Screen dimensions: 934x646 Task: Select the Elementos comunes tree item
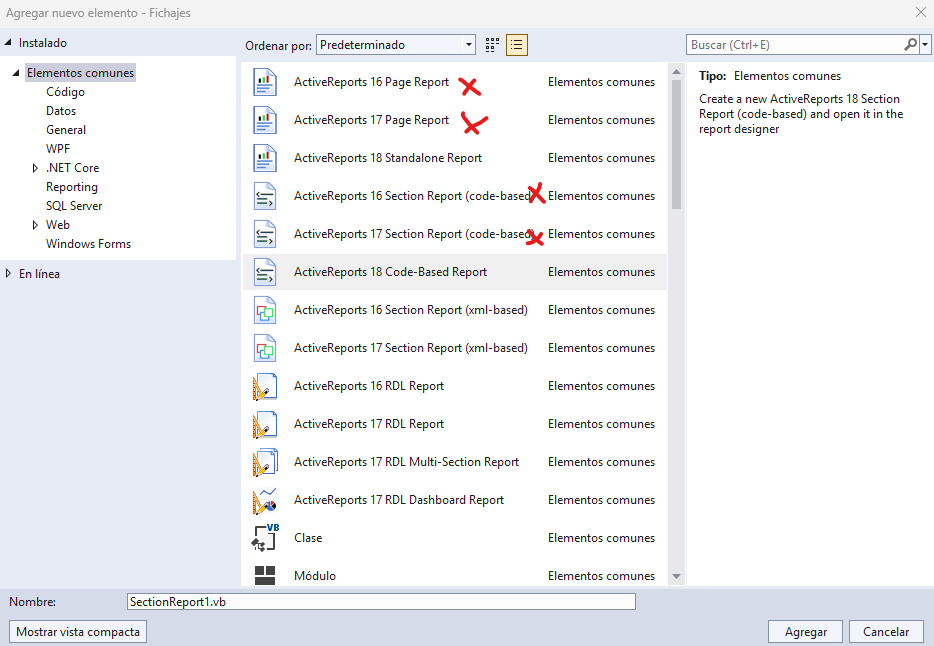click(80, 73)
